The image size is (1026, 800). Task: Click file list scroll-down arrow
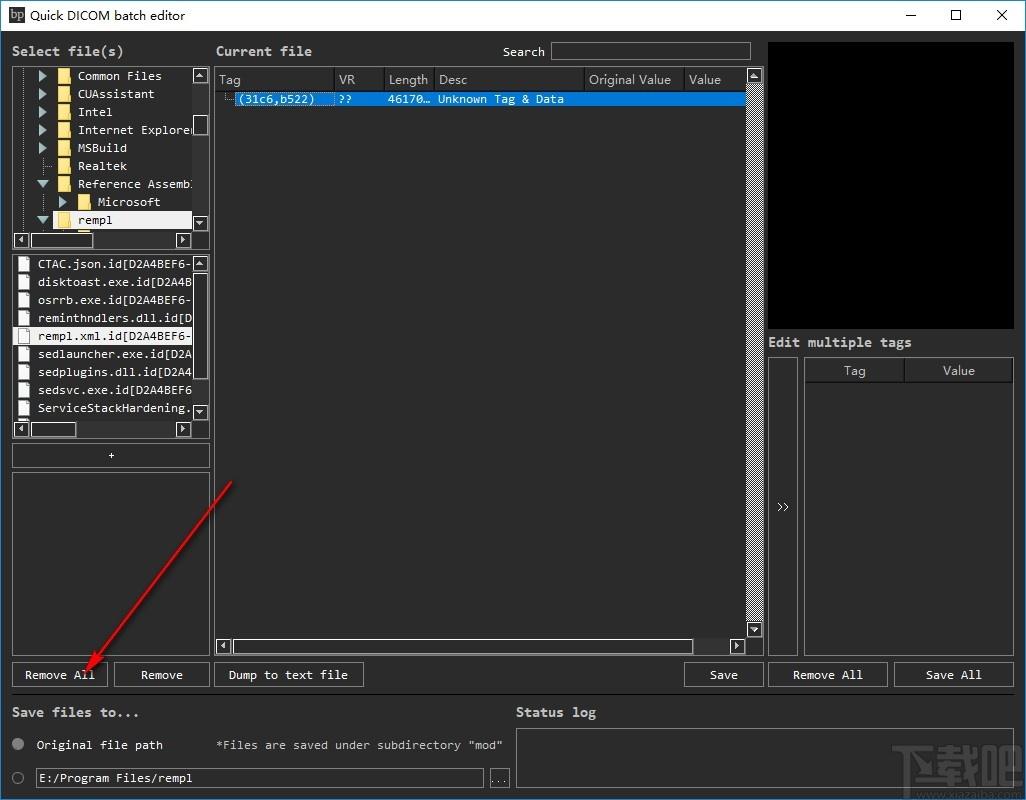coord(201,412)
